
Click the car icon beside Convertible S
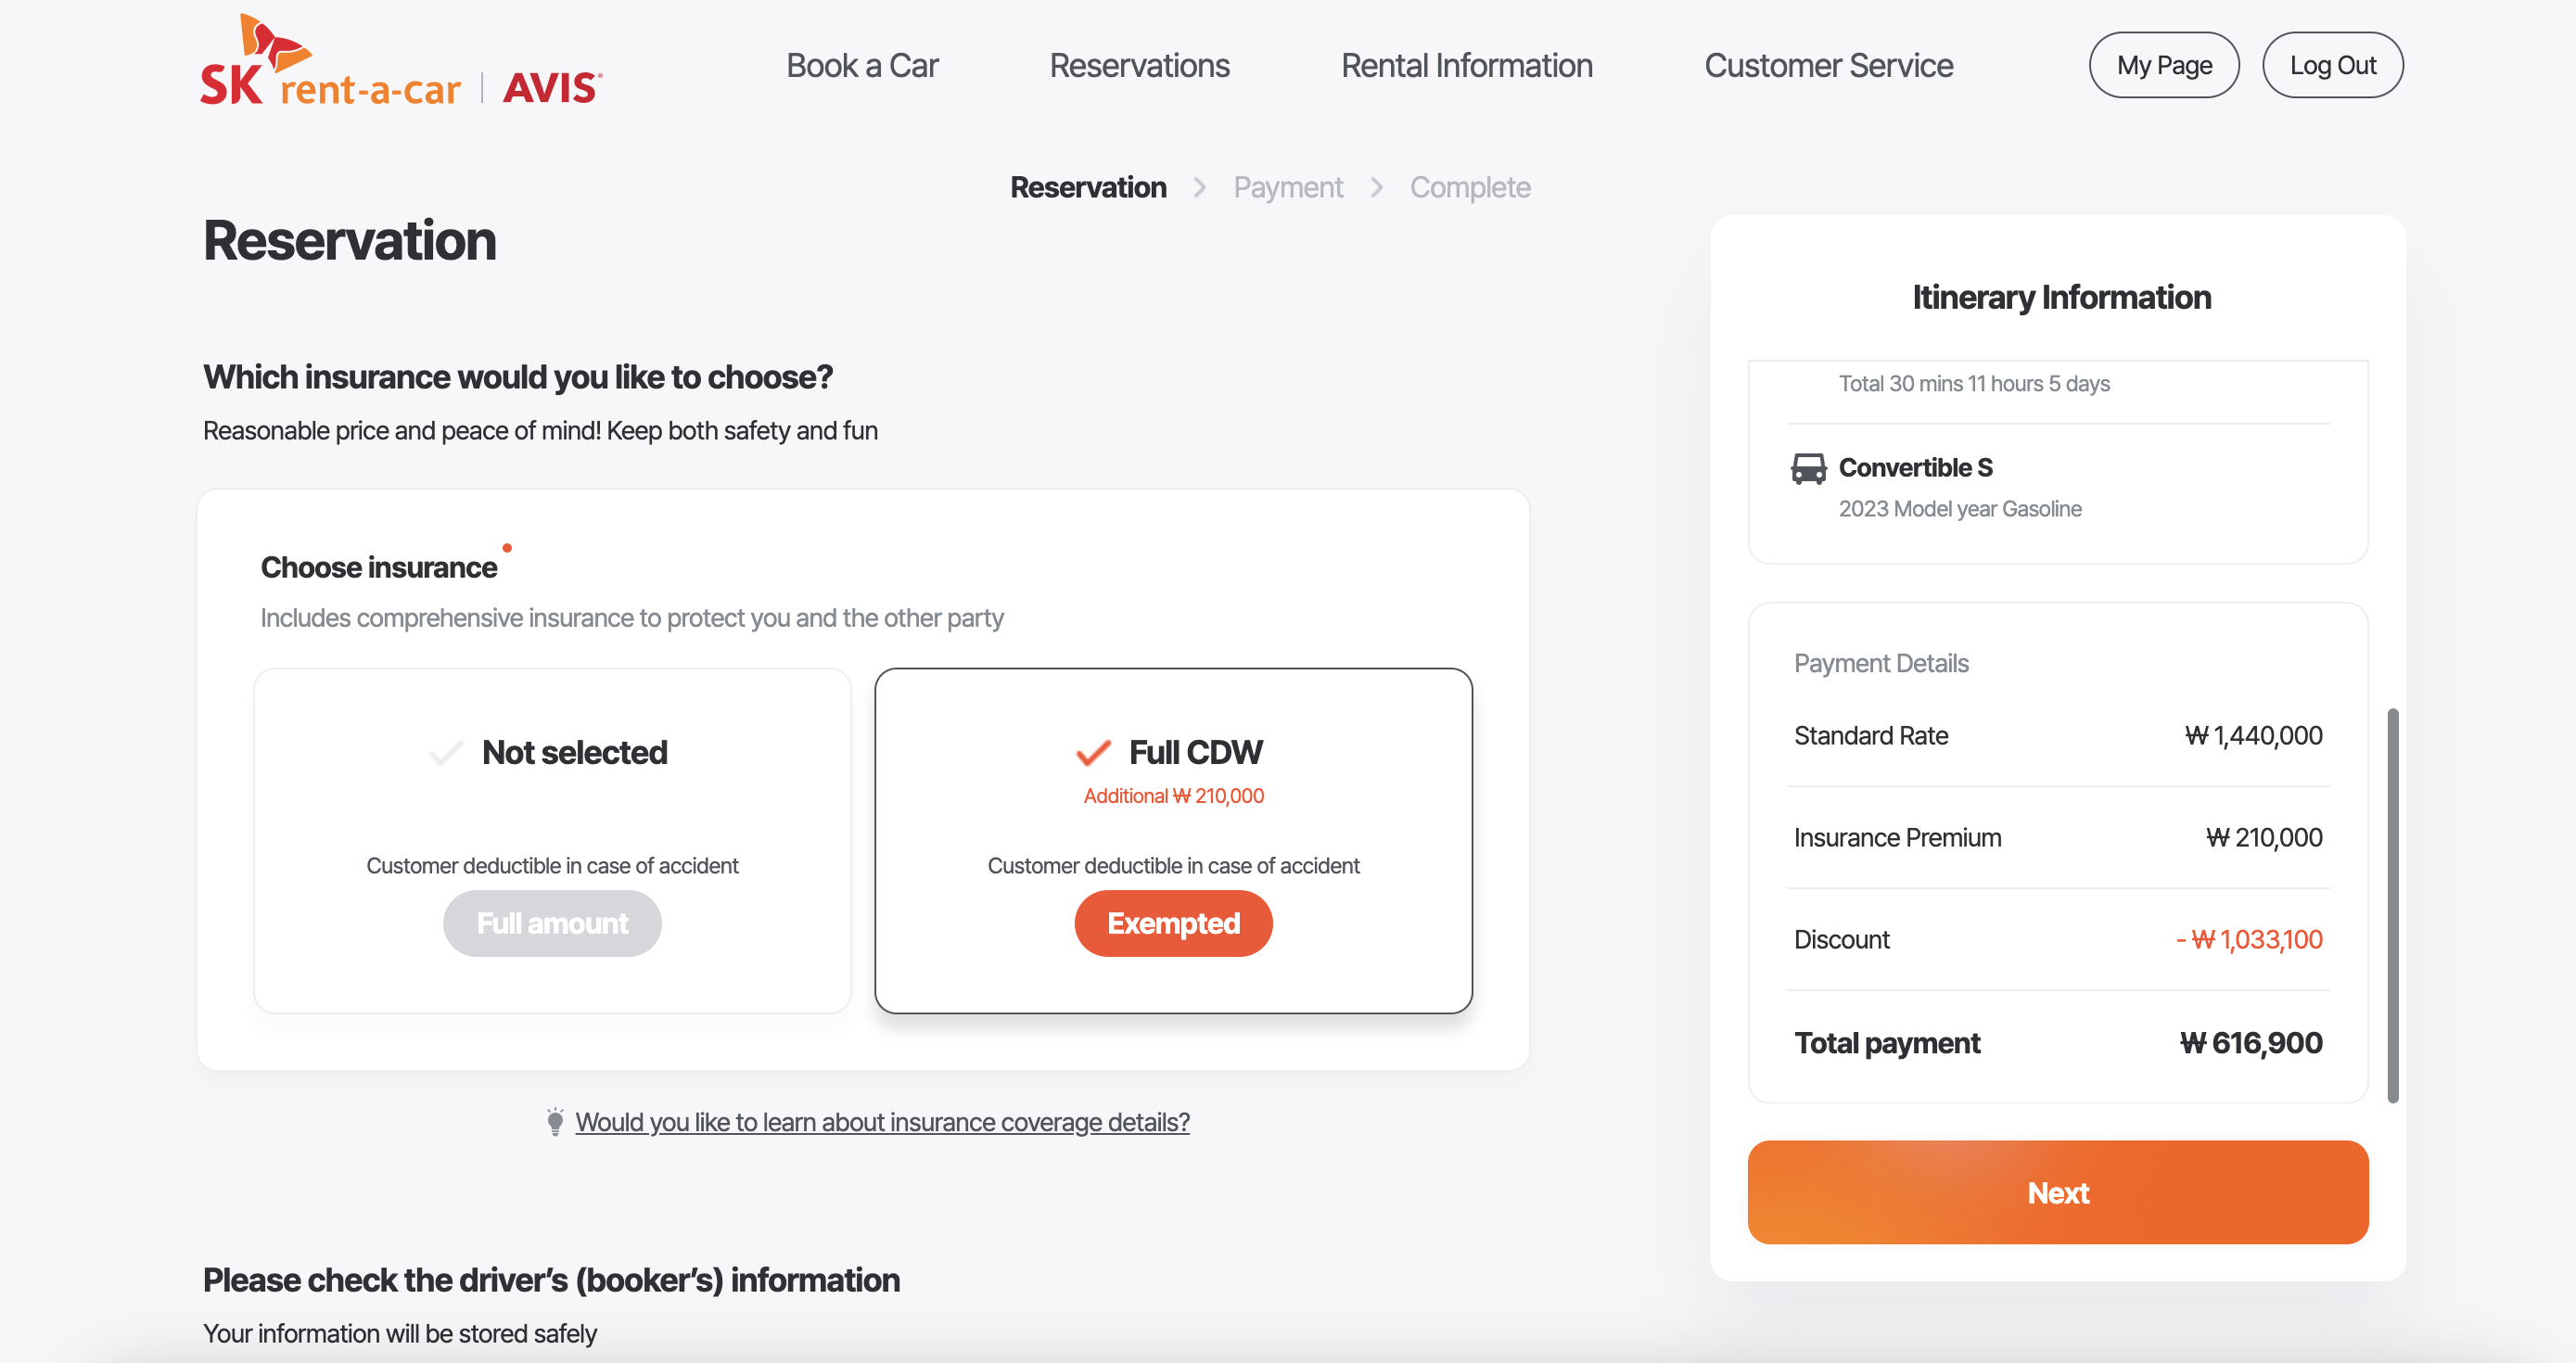(1808, 468)
